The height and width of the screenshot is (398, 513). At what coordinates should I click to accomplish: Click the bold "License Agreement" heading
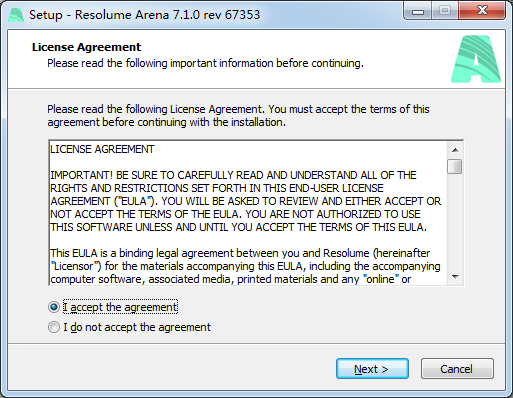87,47
